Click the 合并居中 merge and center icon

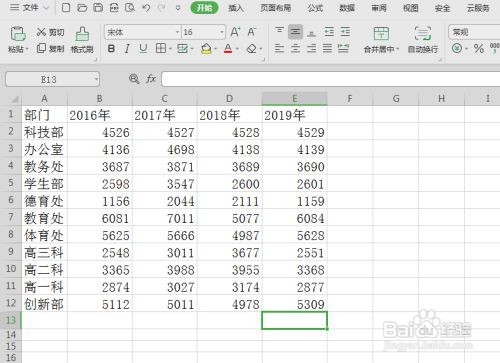click(381, 34)
